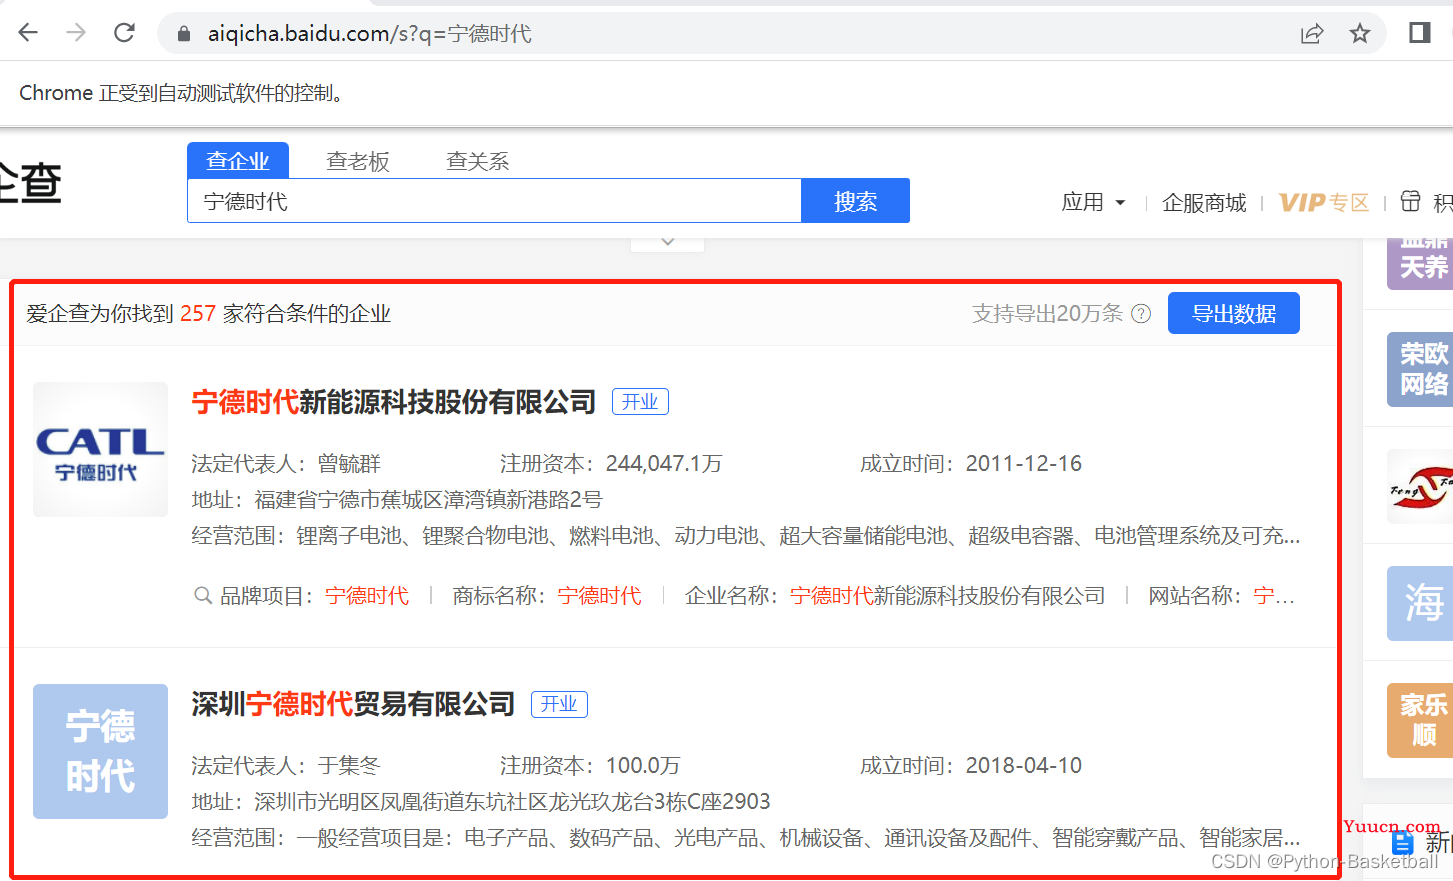Click the address bar URL
Screen dimensions: 1453x881
[369, 34]
